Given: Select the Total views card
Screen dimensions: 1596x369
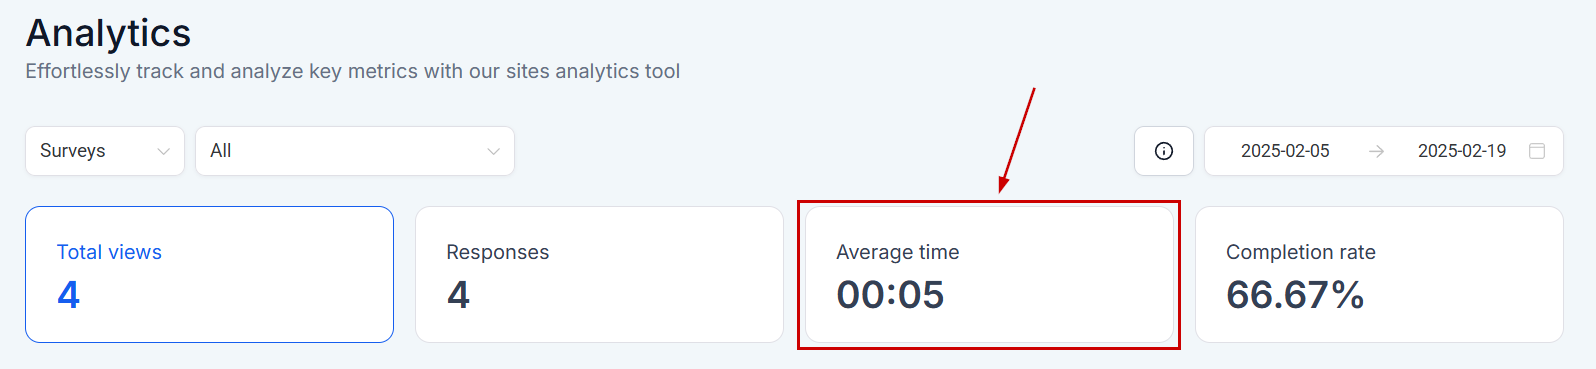Looking at the screenshot, I should click(209, 274).
